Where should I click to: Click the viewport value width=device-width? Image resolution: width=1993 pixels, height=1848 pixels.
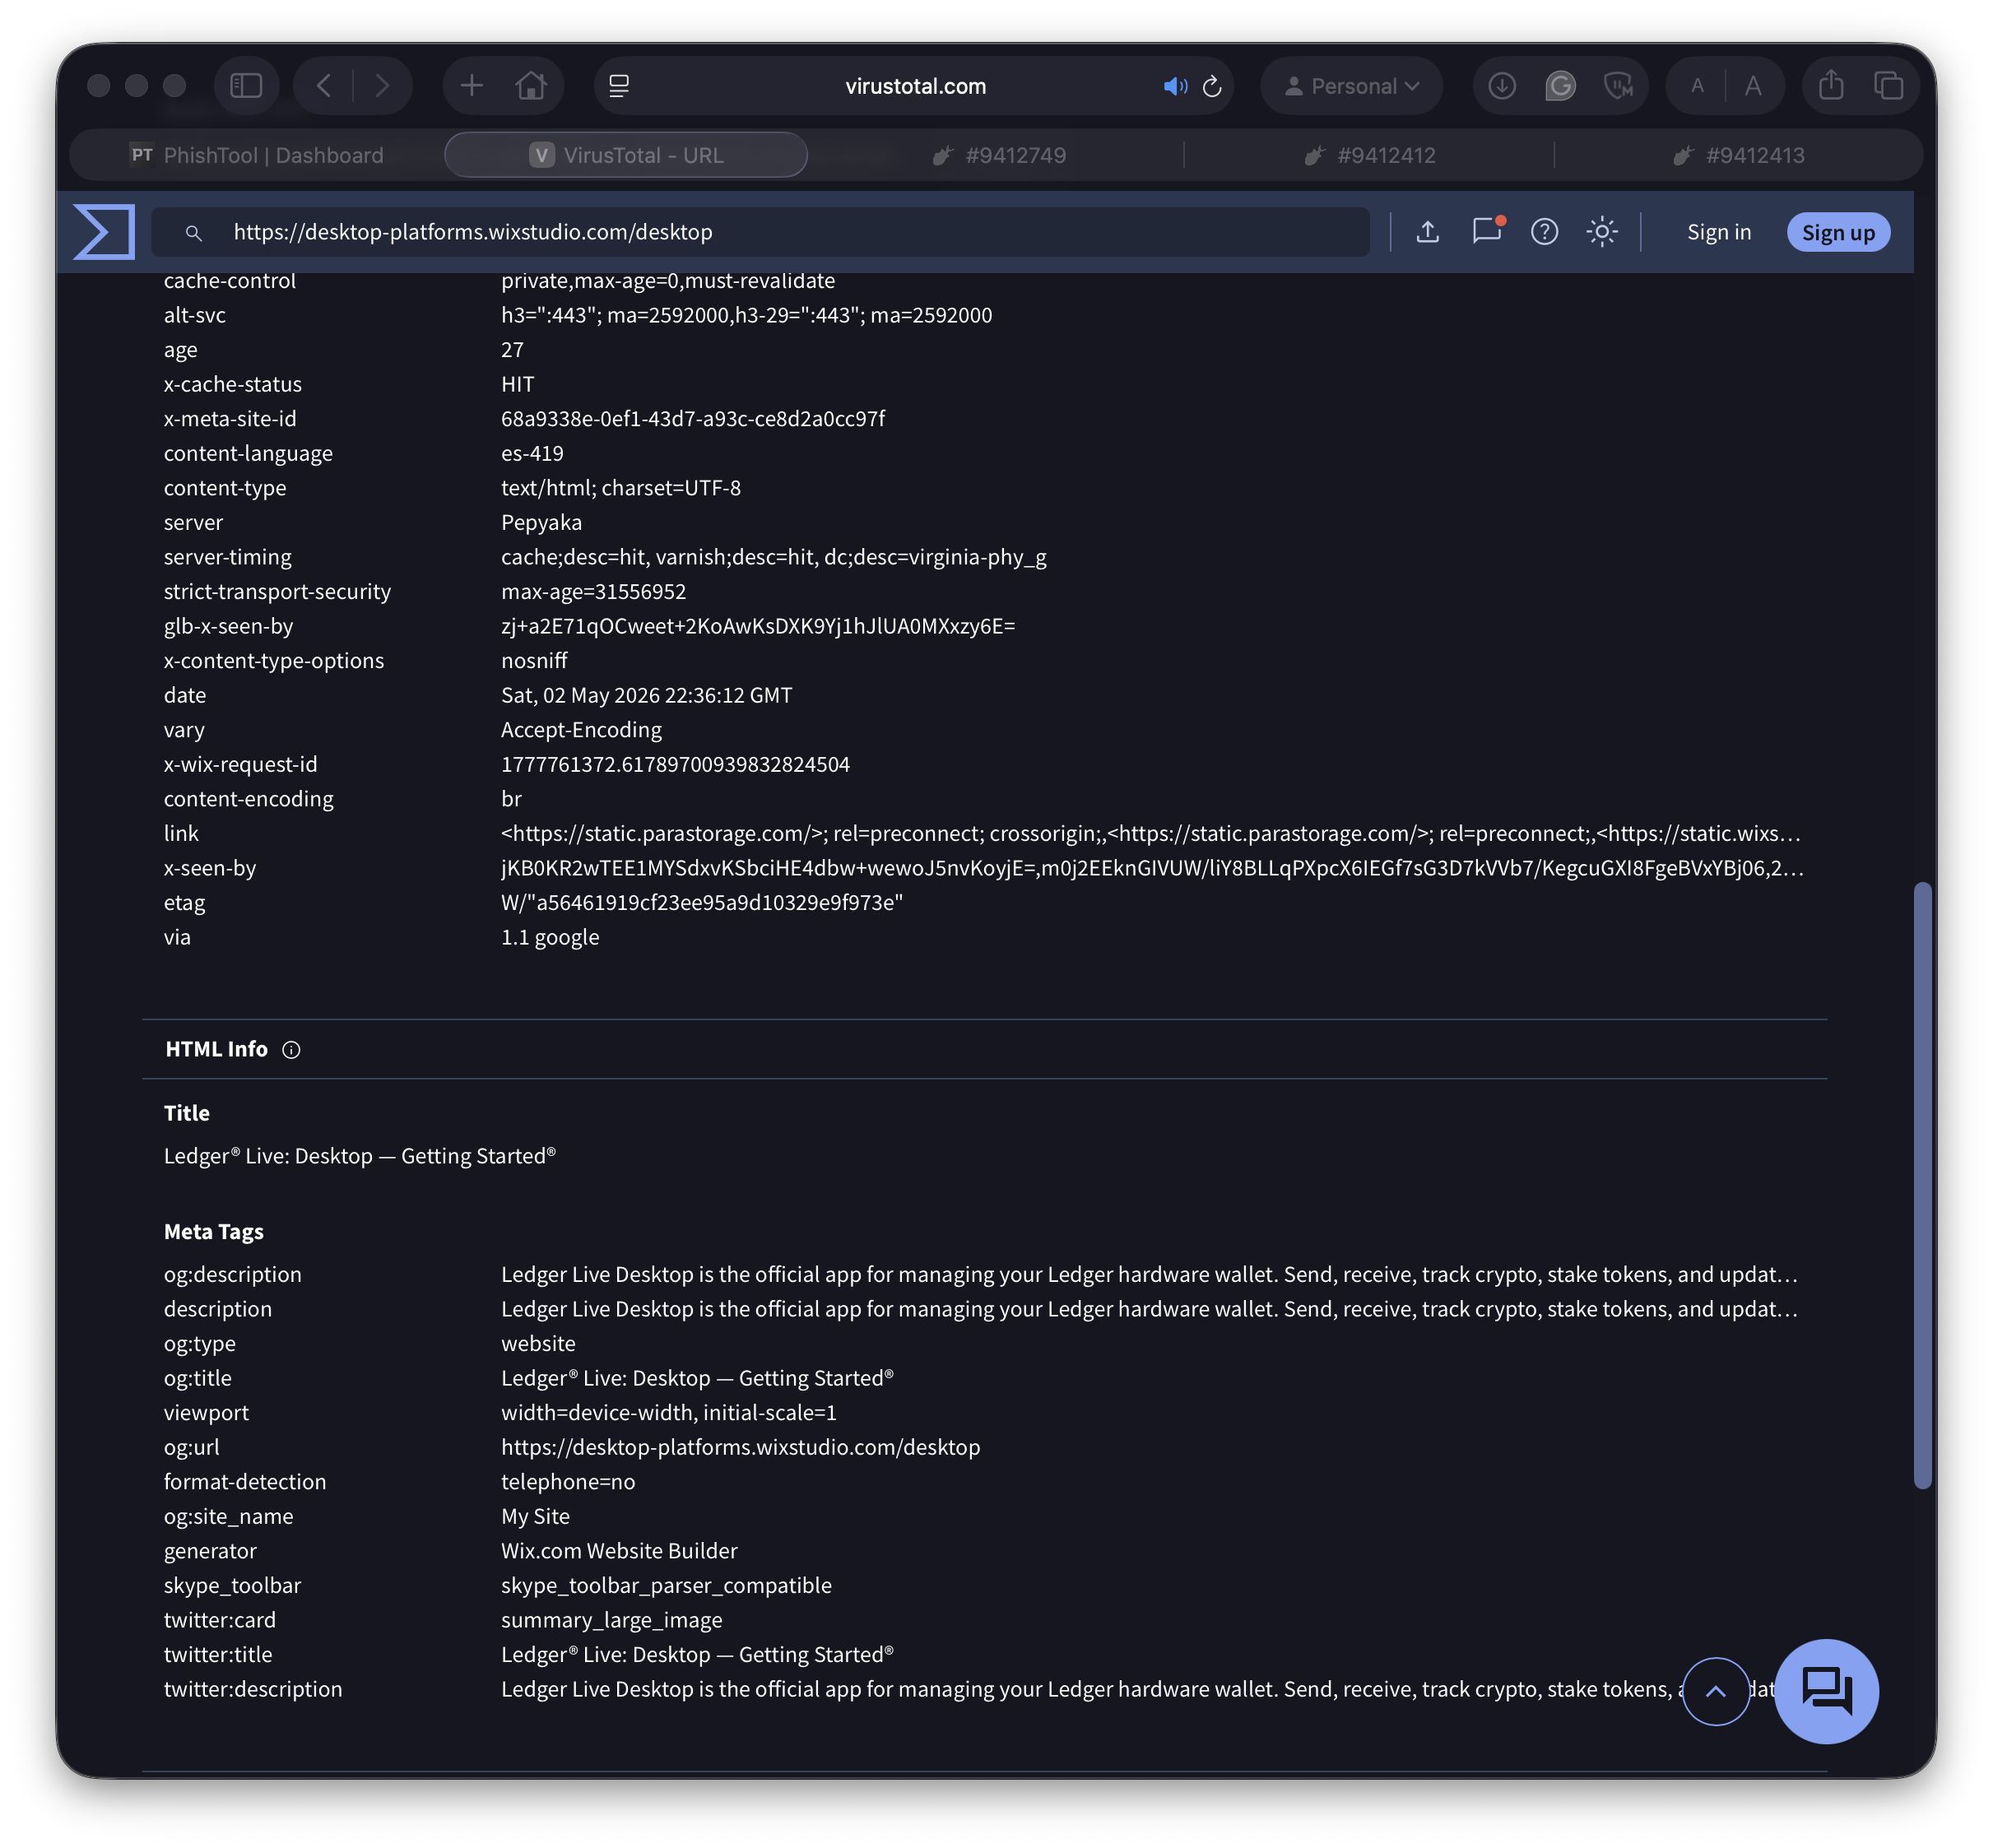[669, 1412]
